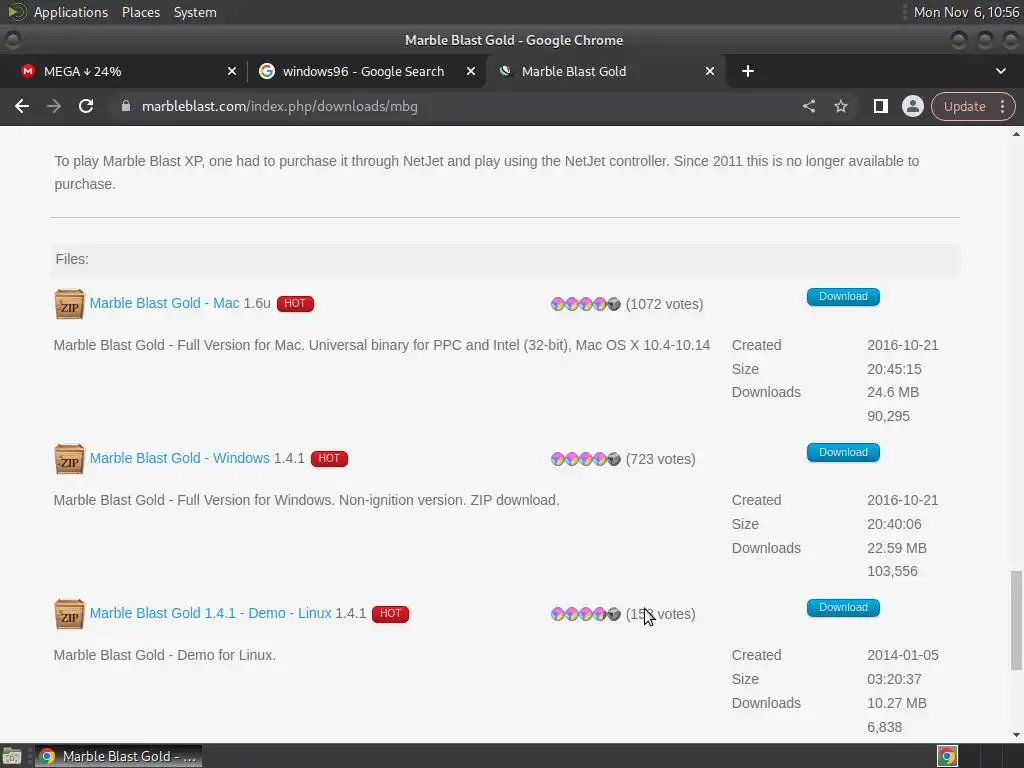Bookmark this page with the star
Viewport: 1024px width, 768px height.
pyautogui.click(x=840, y=106)
